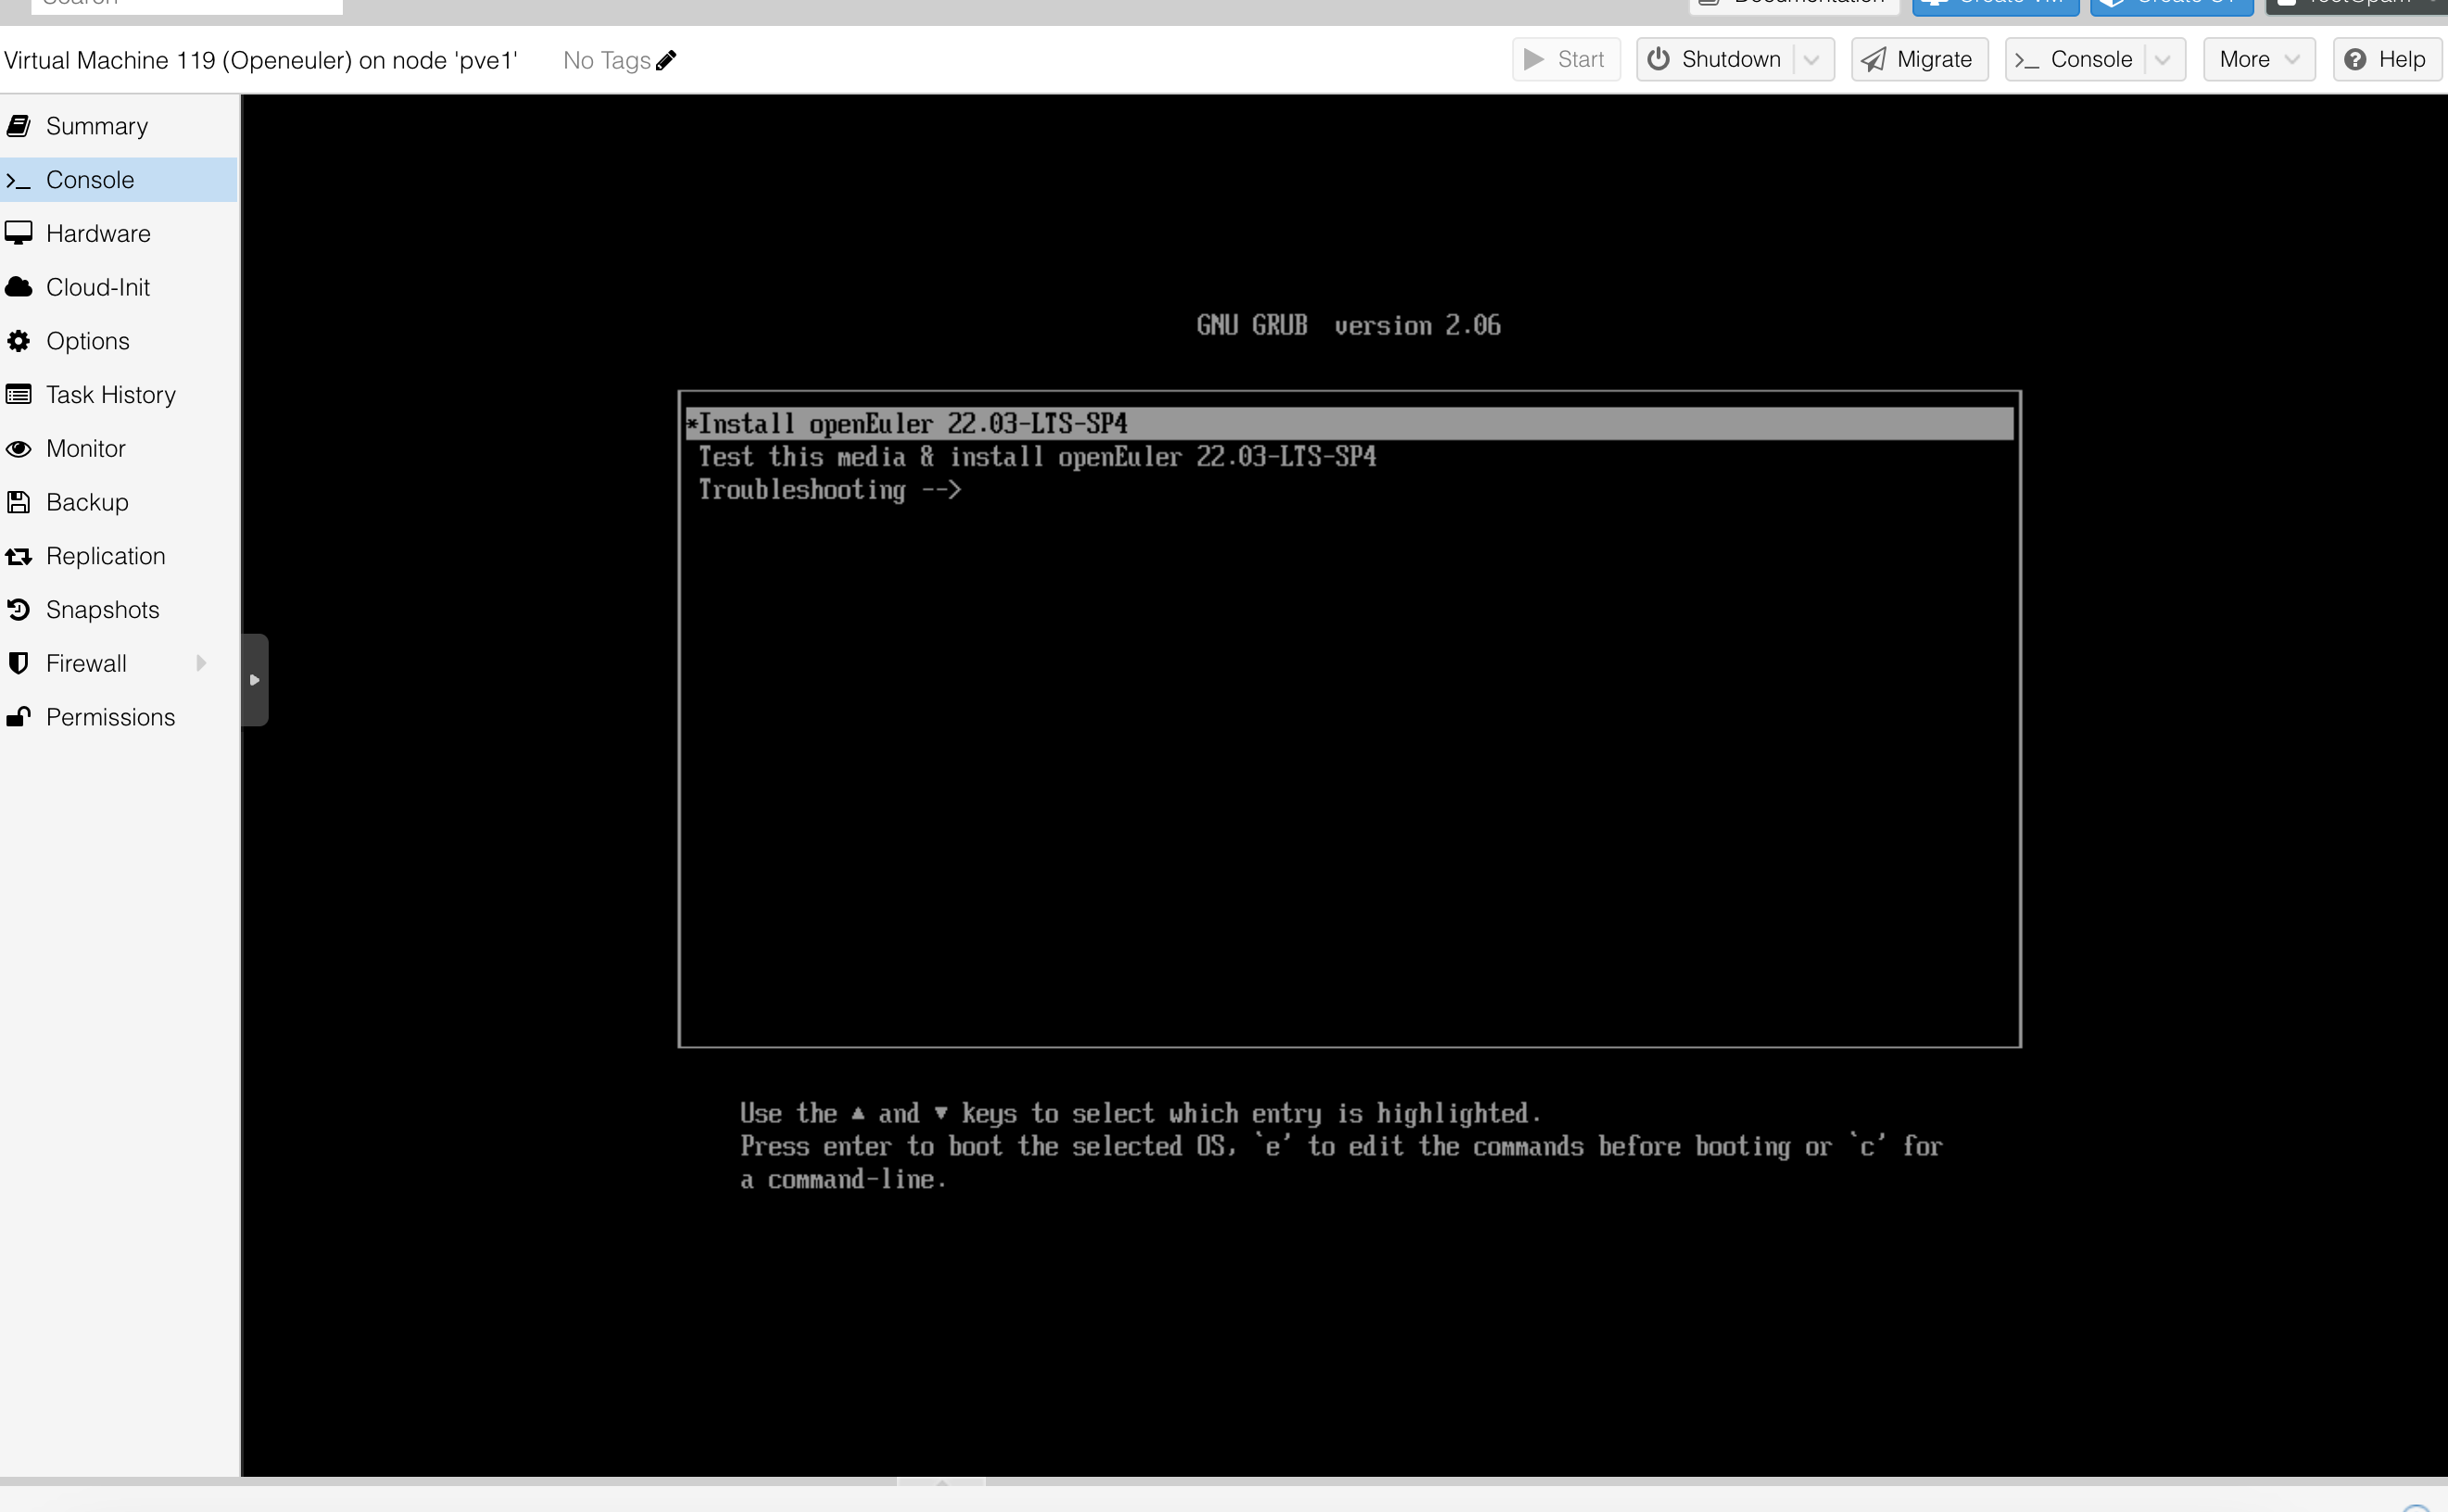
Task: Click the Firewall sidebar item
Action: [119, 663]
